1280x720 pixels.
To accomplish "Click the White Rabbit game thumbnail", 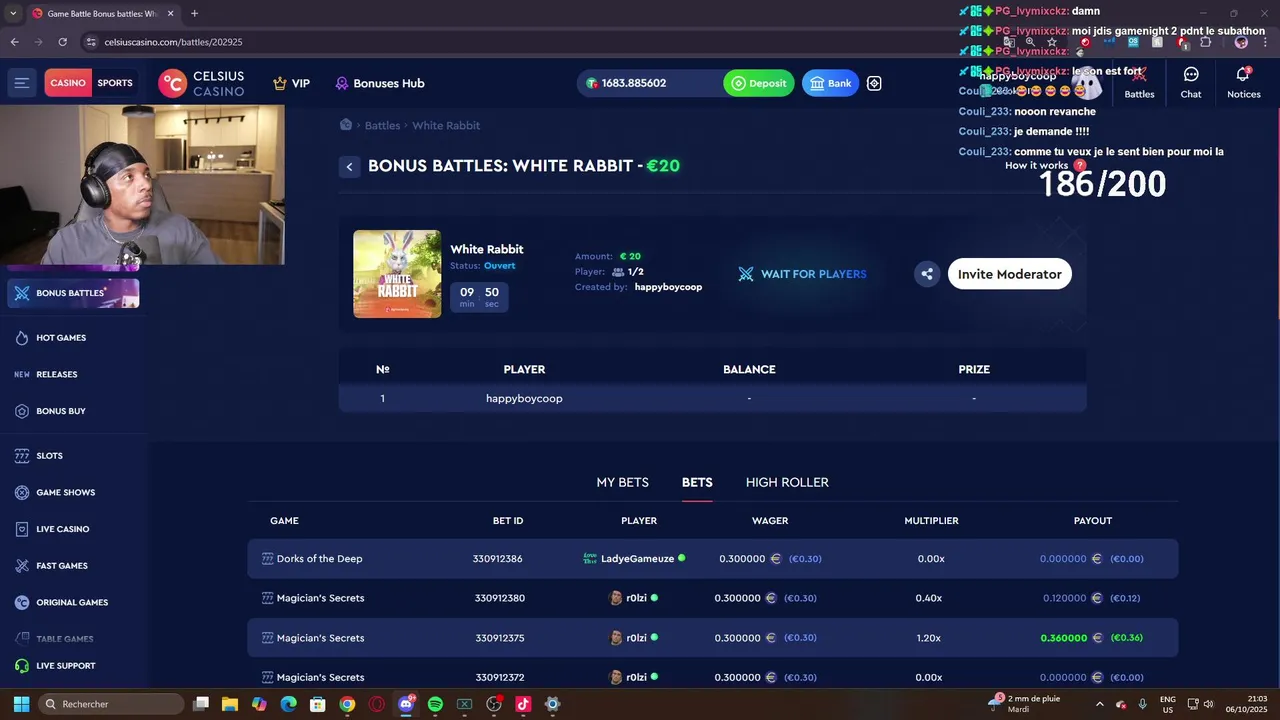I will pos(397,274).
